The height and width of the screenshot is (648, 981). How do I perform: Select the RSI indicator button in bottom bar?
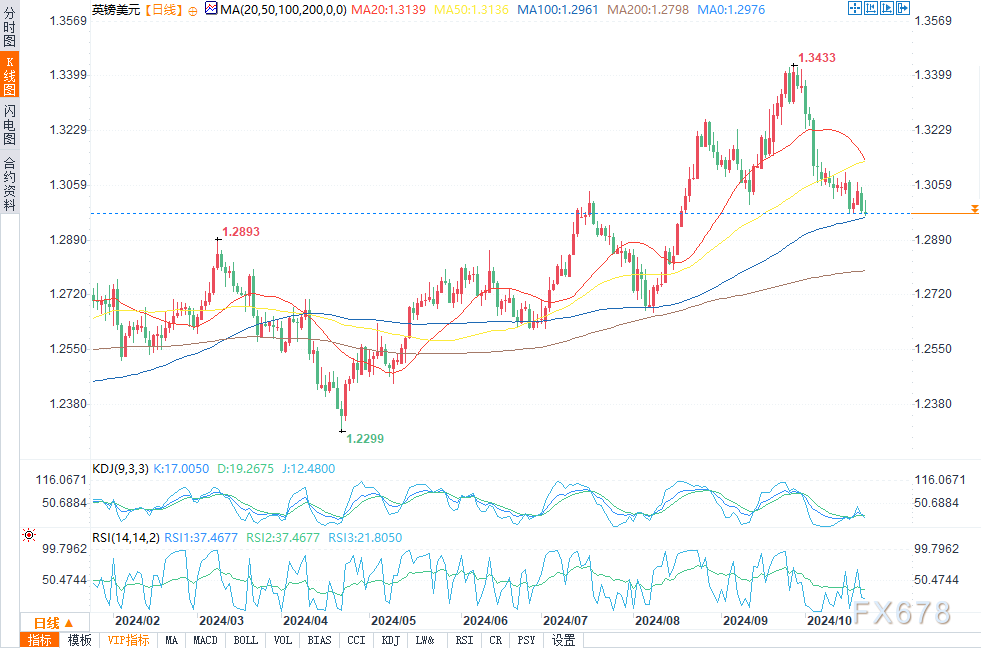tap(464, 640)
